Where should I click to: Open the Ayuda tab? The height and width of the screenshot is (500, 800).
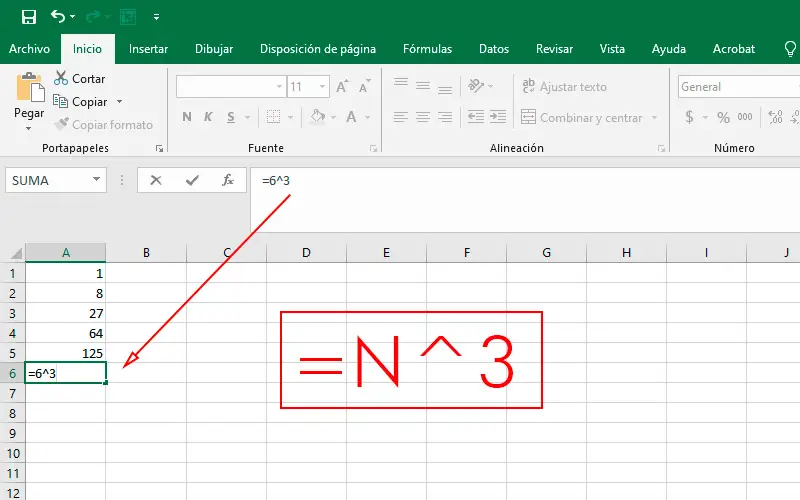[668, 49]
